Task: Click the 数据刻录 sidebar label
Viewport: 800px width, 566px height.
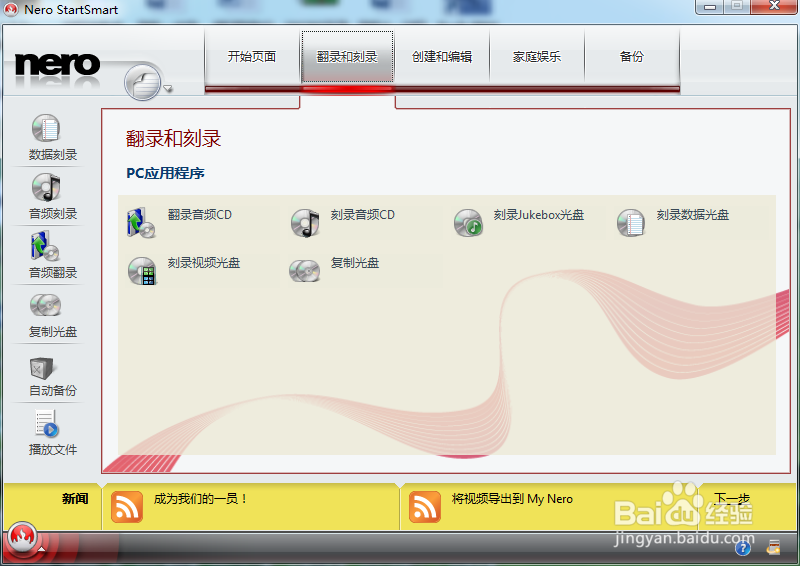Action: tap(53, 155)
